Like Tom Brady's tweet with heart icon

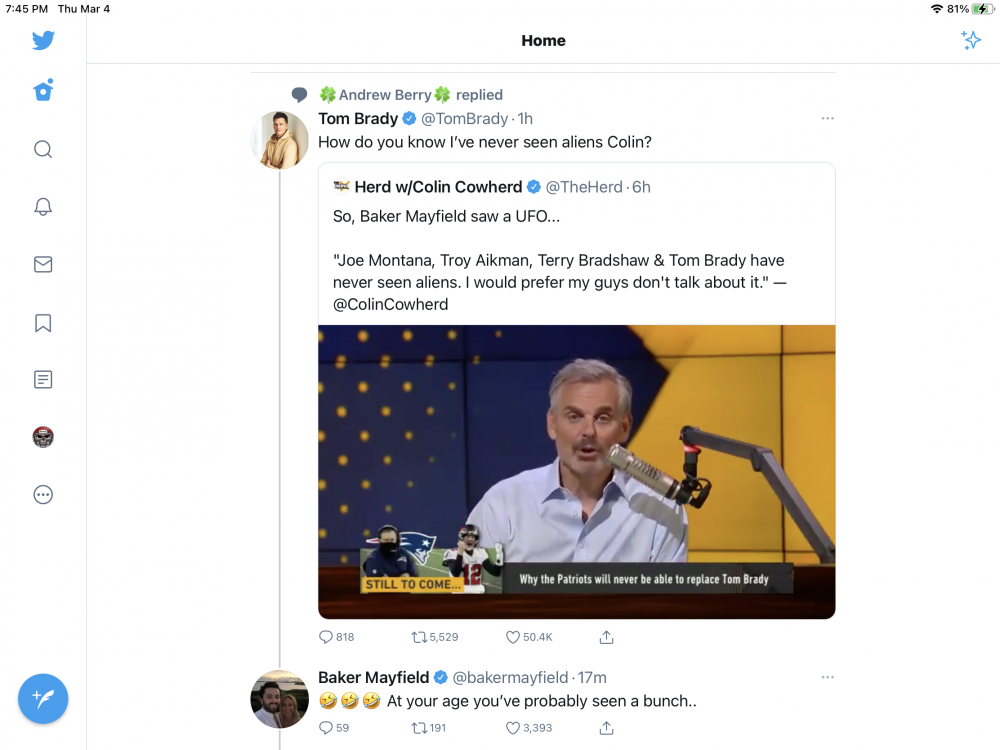click(x=512, y=637)
